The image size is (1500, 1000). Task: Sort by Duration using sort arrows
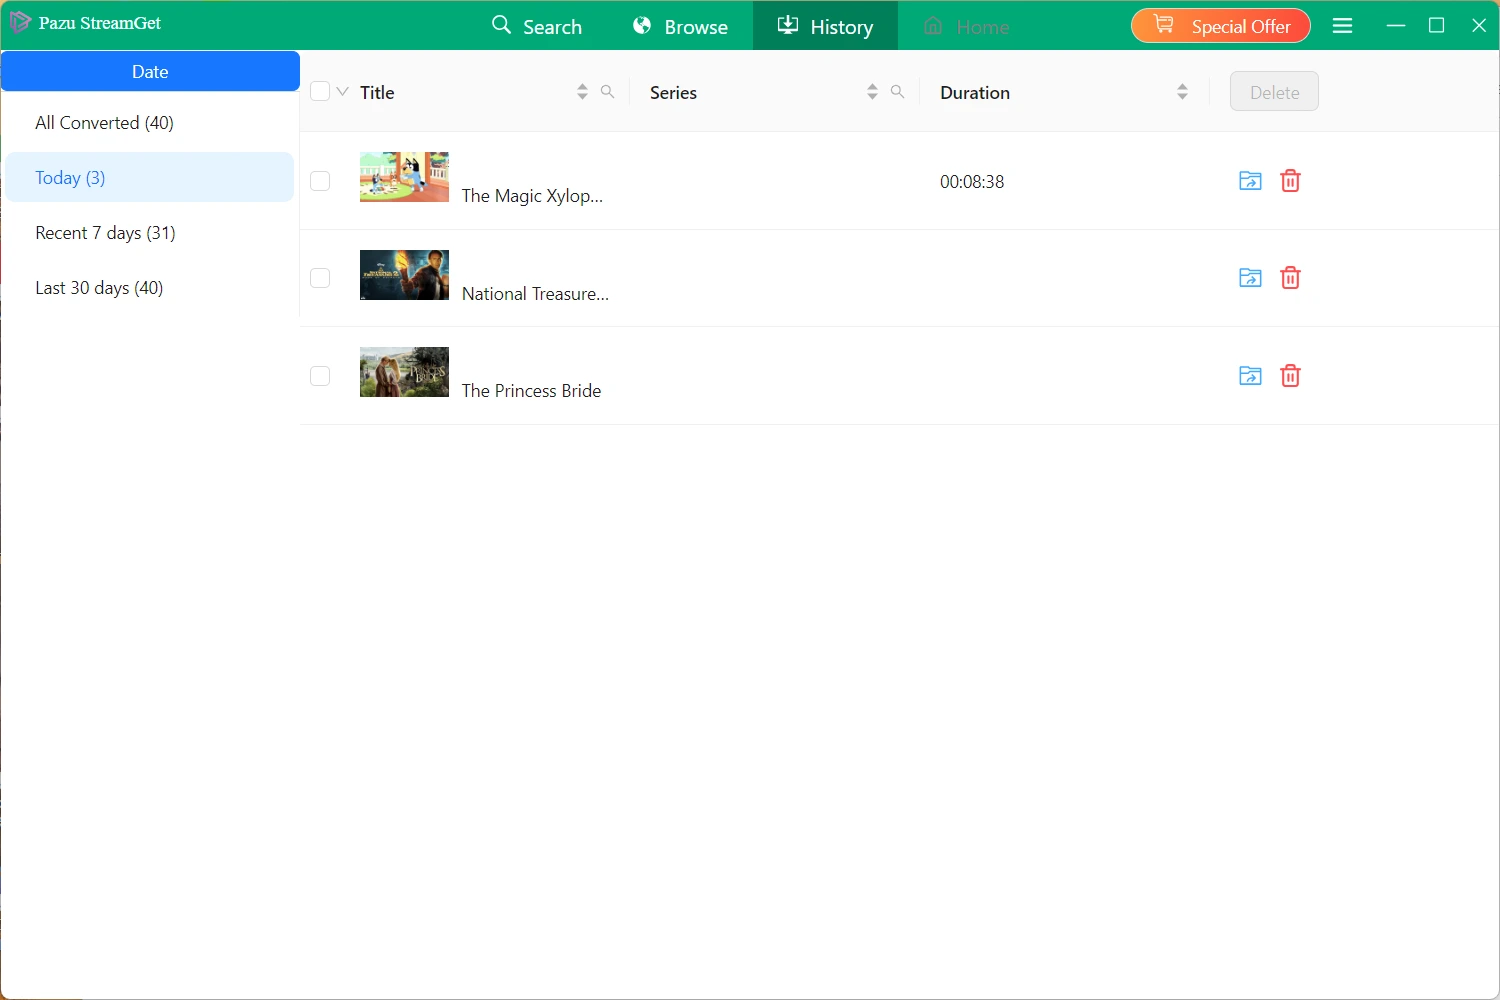1182,92
